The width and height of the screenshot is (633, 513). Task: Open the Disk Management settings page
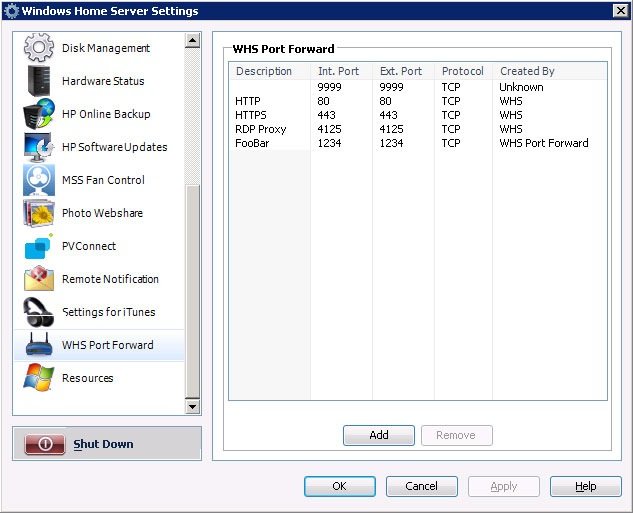coord(106,48)
